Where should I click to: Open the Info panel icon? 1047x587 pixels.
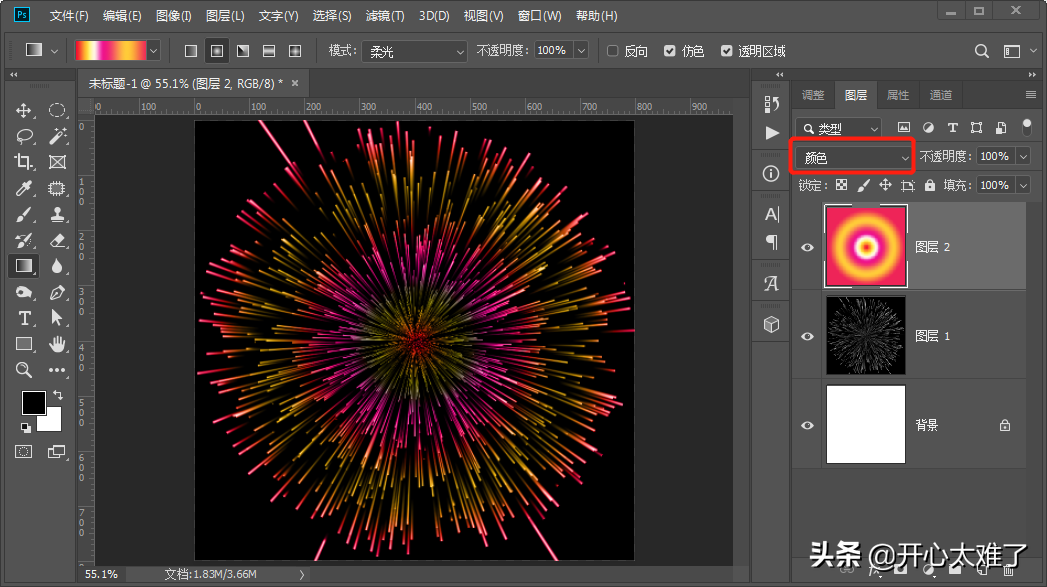click(771, 174)
